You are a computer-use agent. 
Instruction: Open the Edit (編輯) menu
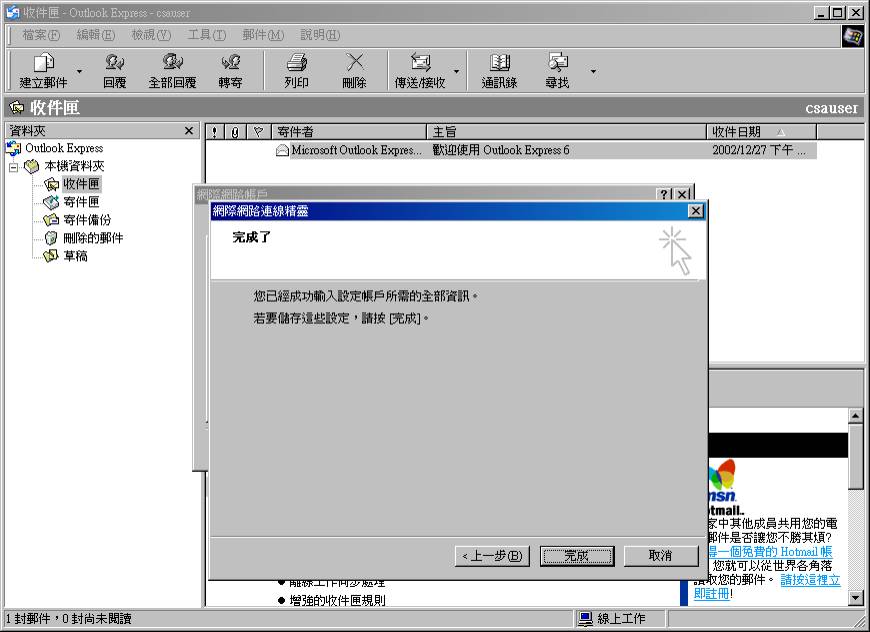pyautogui.click(x=95, y=35)
